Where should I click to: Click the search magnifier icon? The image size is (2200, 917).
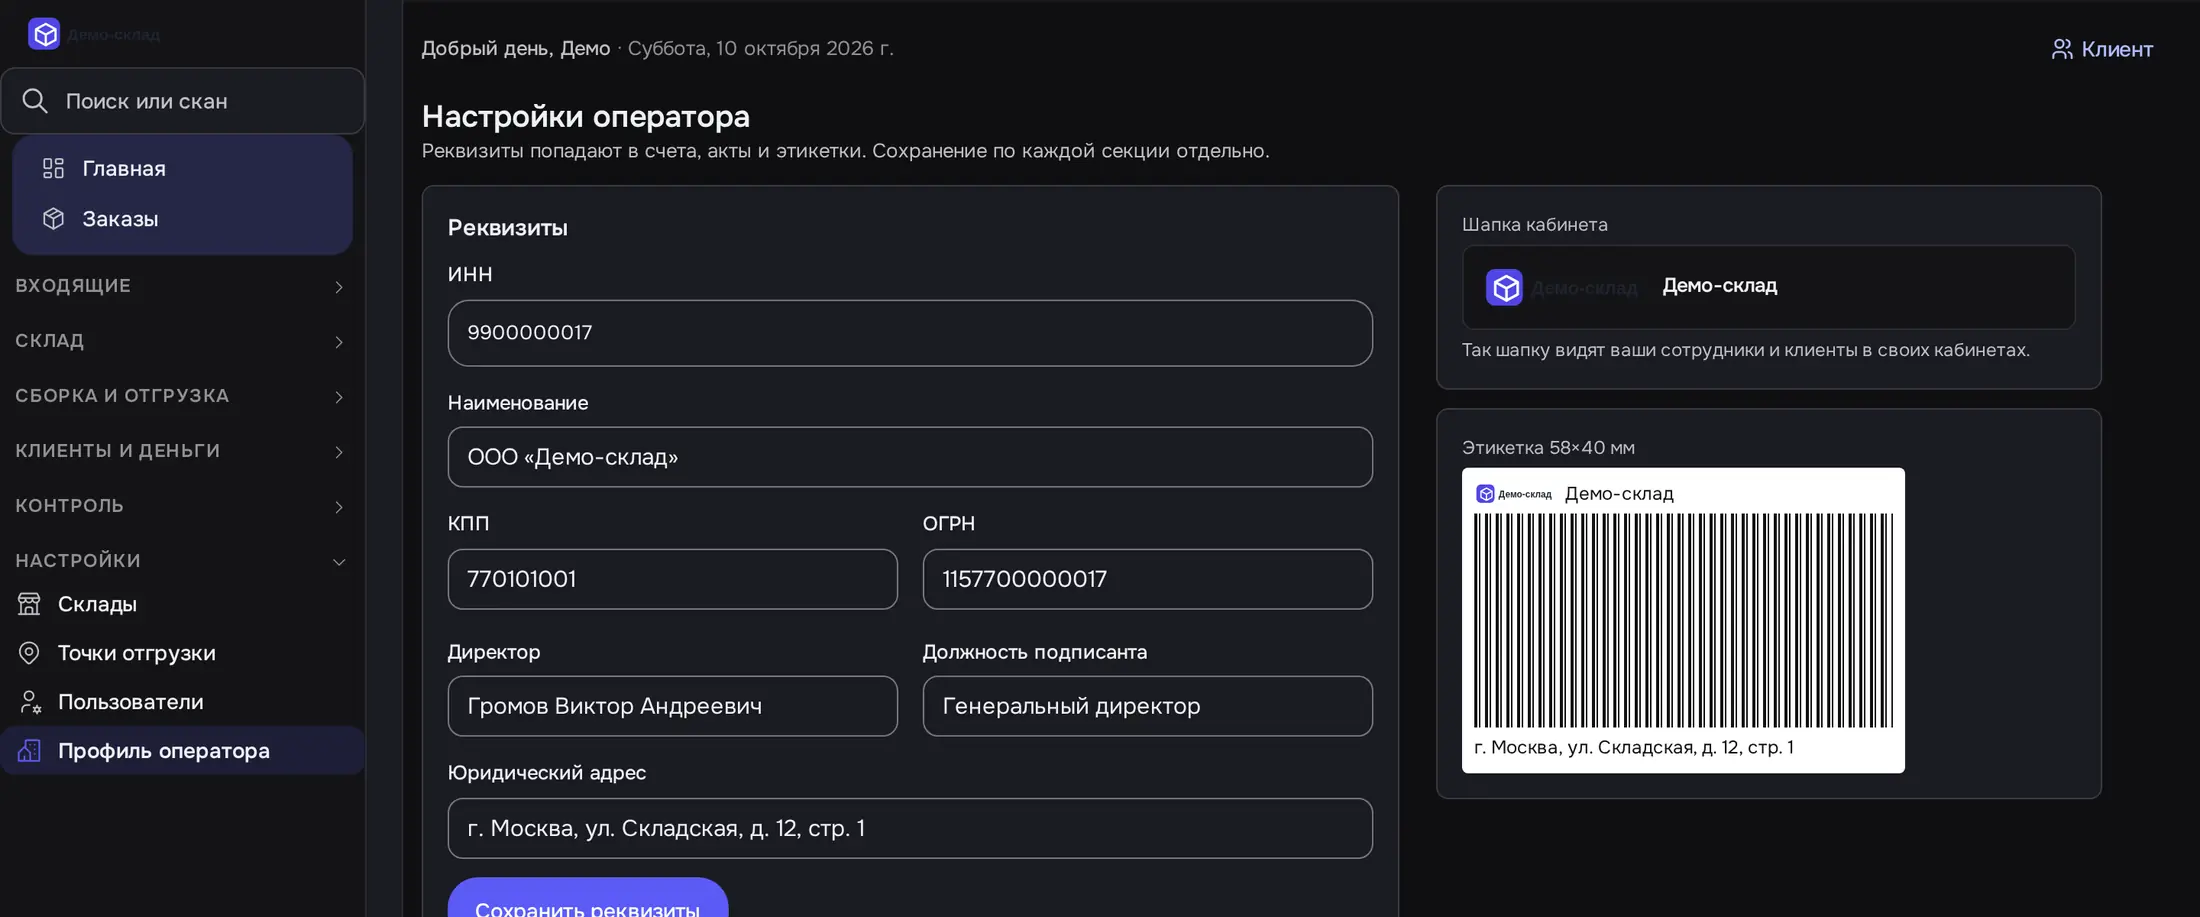(35, 101)
